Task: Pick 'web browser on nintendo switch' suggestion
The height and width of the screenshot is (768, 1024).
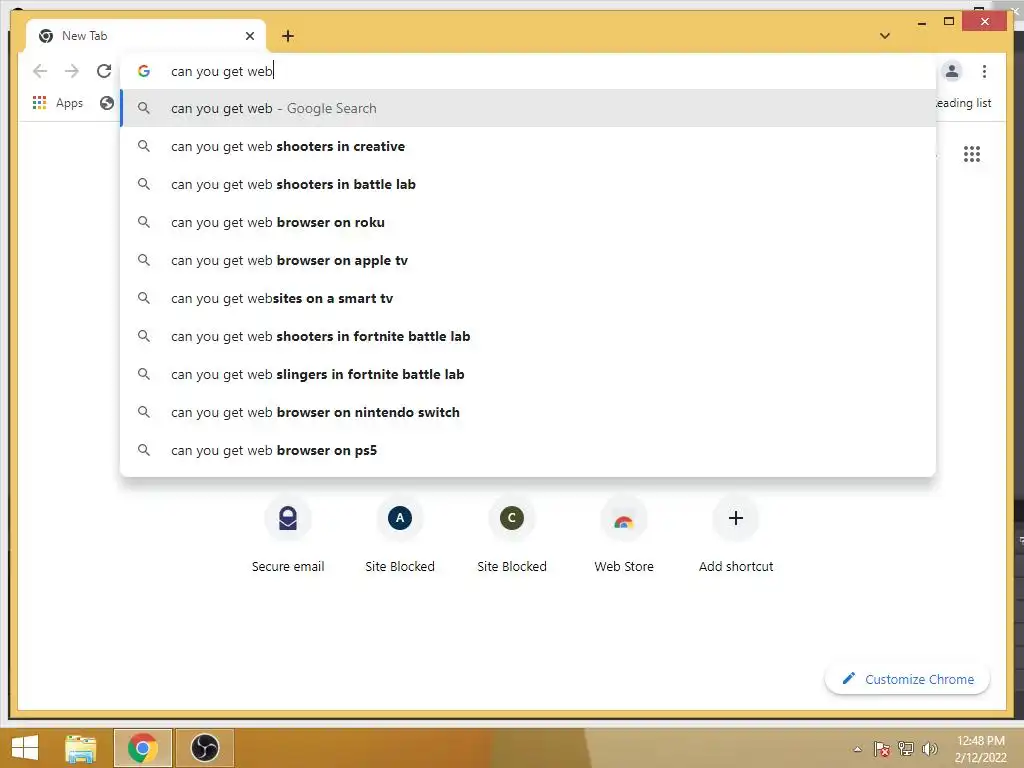Action: 528,412
